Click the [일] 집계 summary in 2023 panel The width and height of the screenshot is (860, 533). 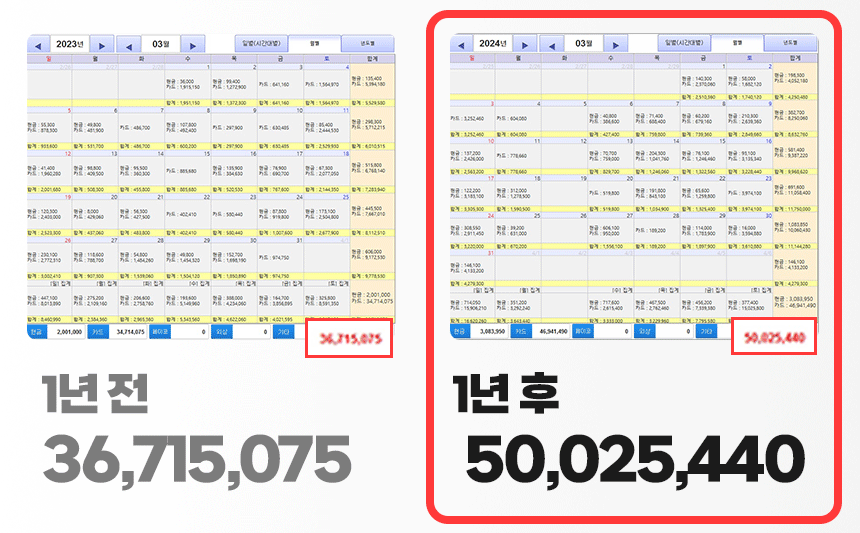pos(49,300)
